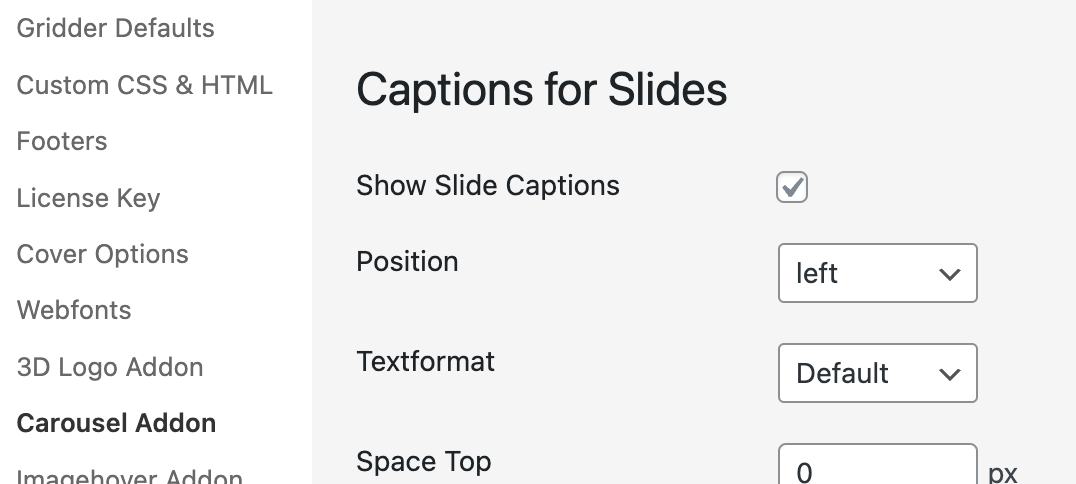Click the Space Top field label

(423, 462)
